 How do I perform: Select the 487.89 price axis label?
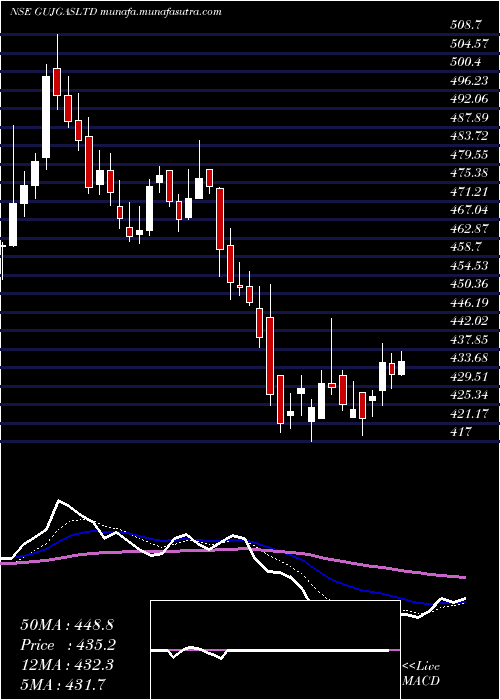[x=469, y=118]
